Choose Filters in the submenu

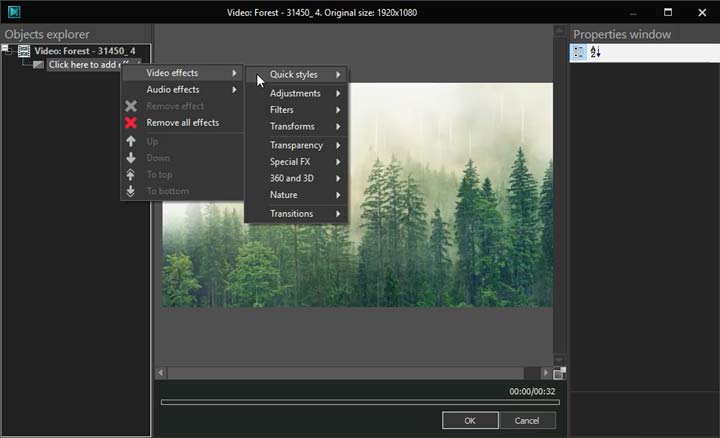click(x=296, y=110)
